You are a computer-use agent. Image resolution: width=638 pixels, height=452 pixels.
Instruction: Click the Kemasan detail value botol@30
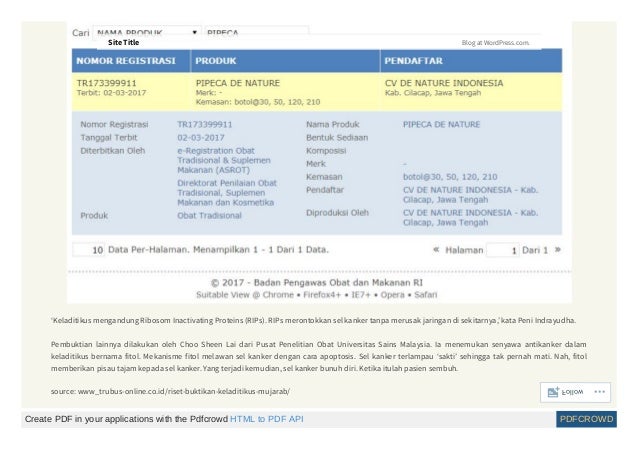click(450, 177)
